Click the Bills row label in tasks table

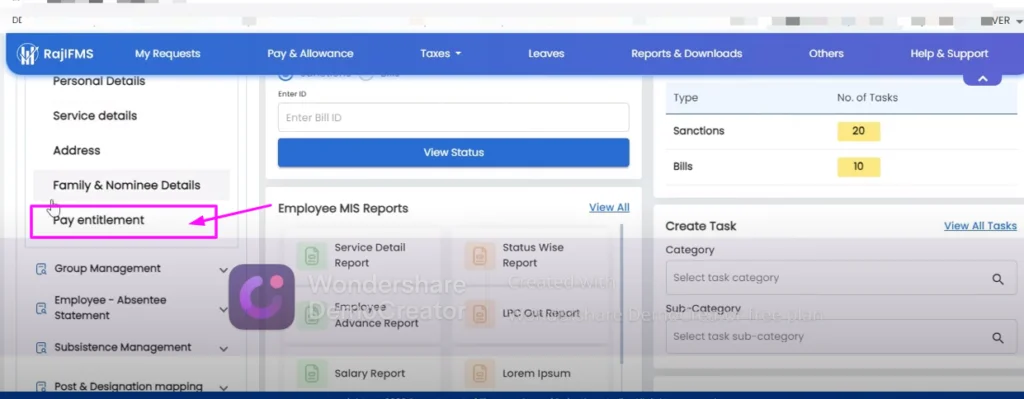[682, 167]
